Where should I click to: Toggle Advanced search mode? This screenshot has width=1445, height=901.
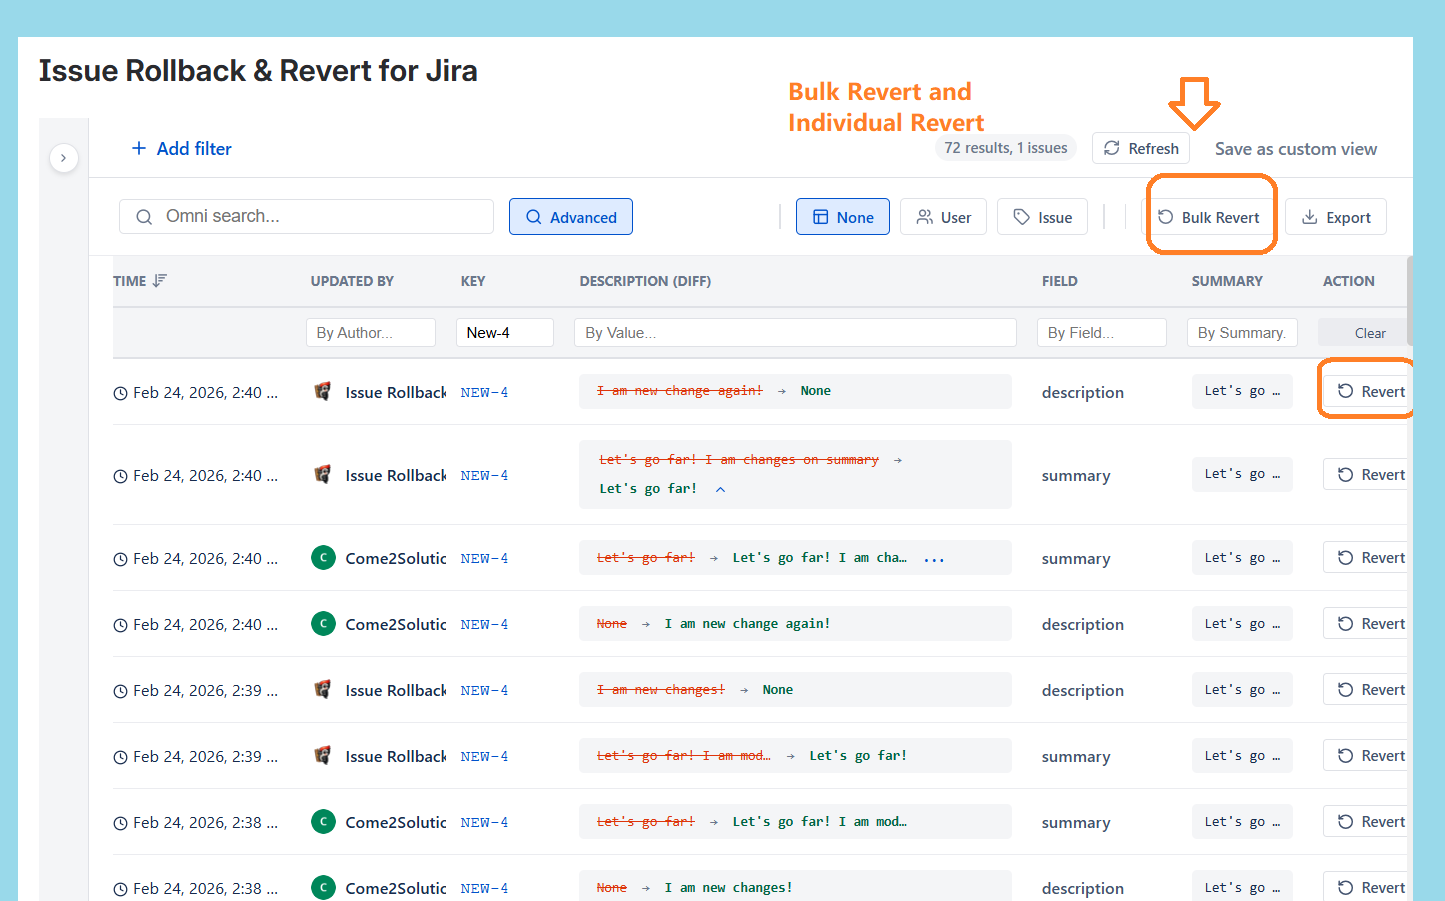click(570, 217)
